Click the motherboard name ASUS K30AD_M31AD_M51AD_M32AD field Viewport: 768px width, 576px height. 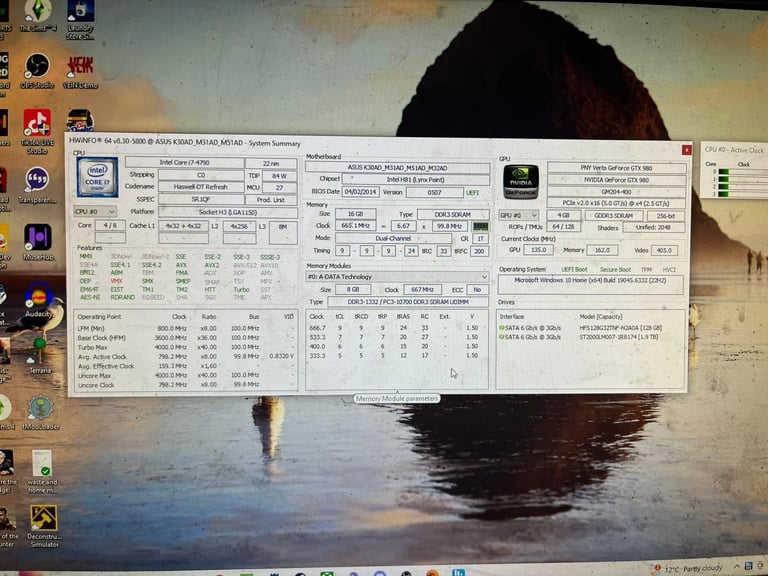point(397,168)
